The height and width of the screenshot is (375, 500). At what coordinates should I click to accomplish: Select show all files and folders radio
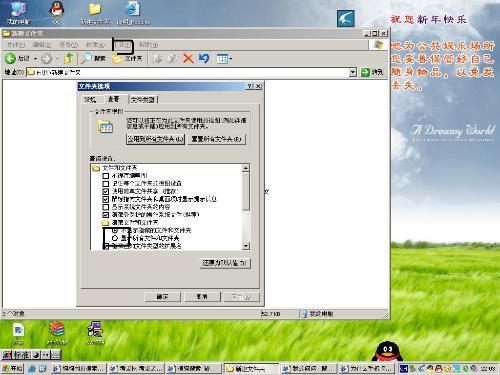click(x=115, y=238)
